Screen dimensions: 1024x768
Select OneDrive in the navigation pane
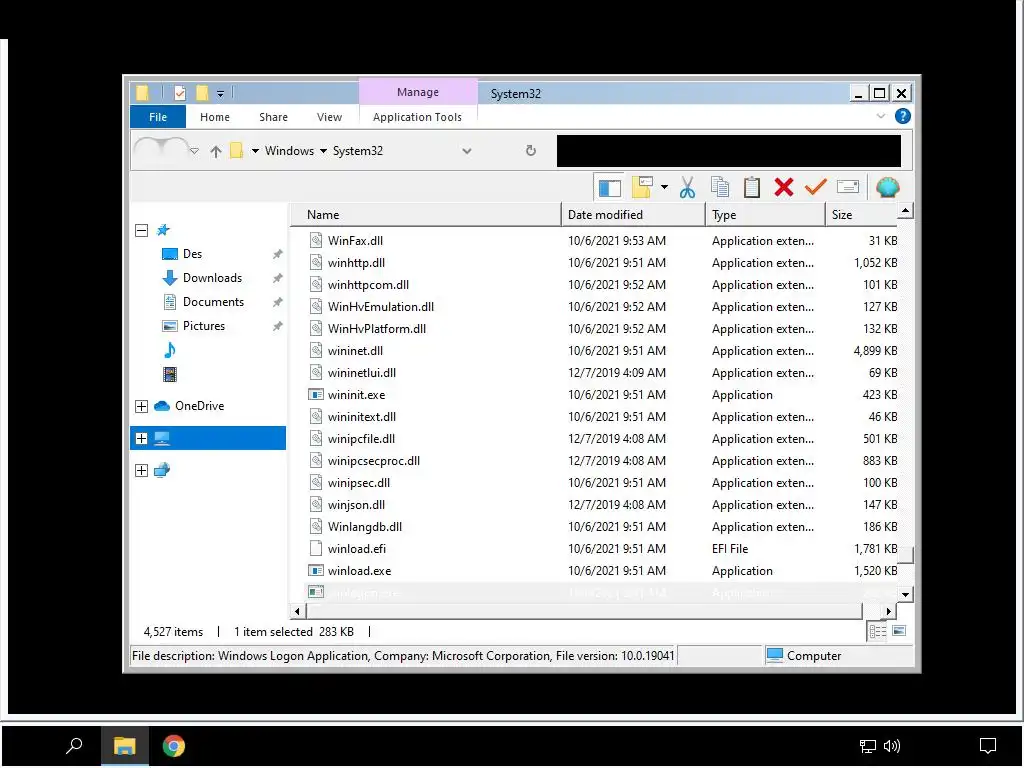pos(199,406)
